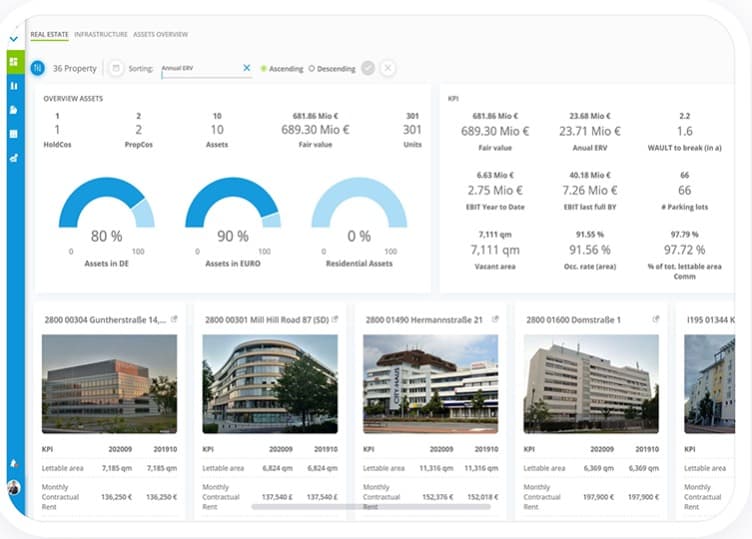Click the Hermannstraße 21 property title
This screenshot has width=752, height=539.
424,320
